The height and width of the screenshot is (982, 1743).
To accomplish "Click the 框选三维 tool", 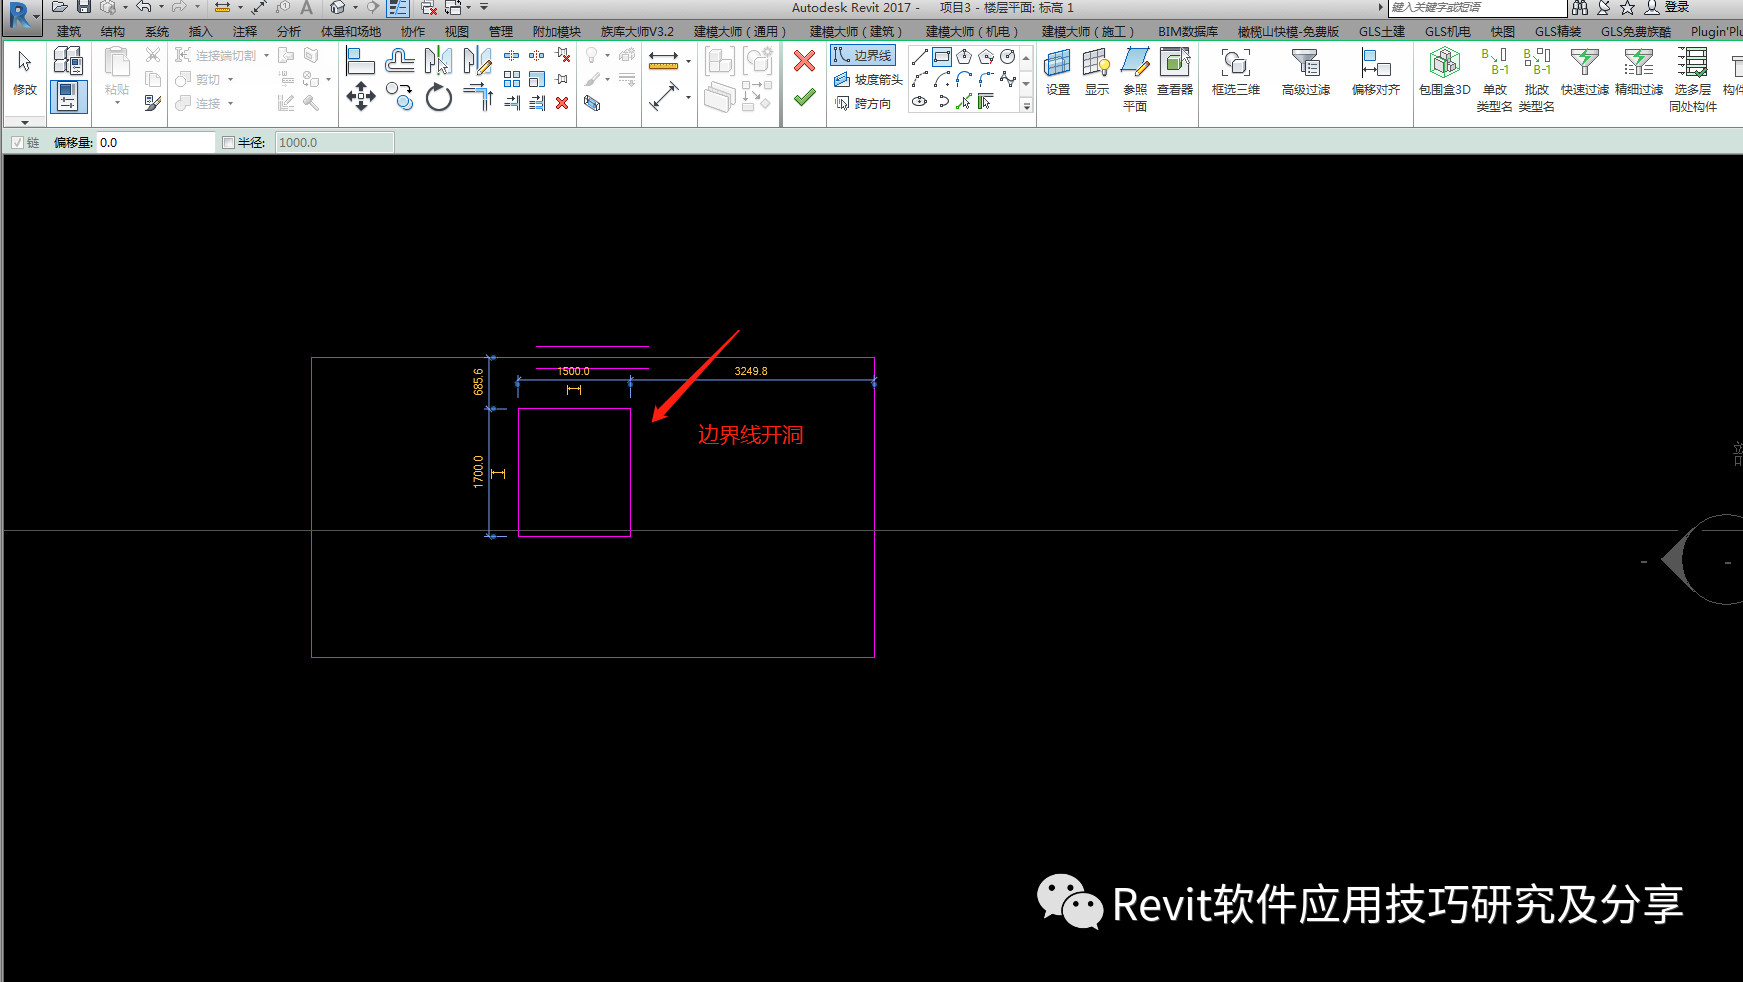I will [1236, 72].
